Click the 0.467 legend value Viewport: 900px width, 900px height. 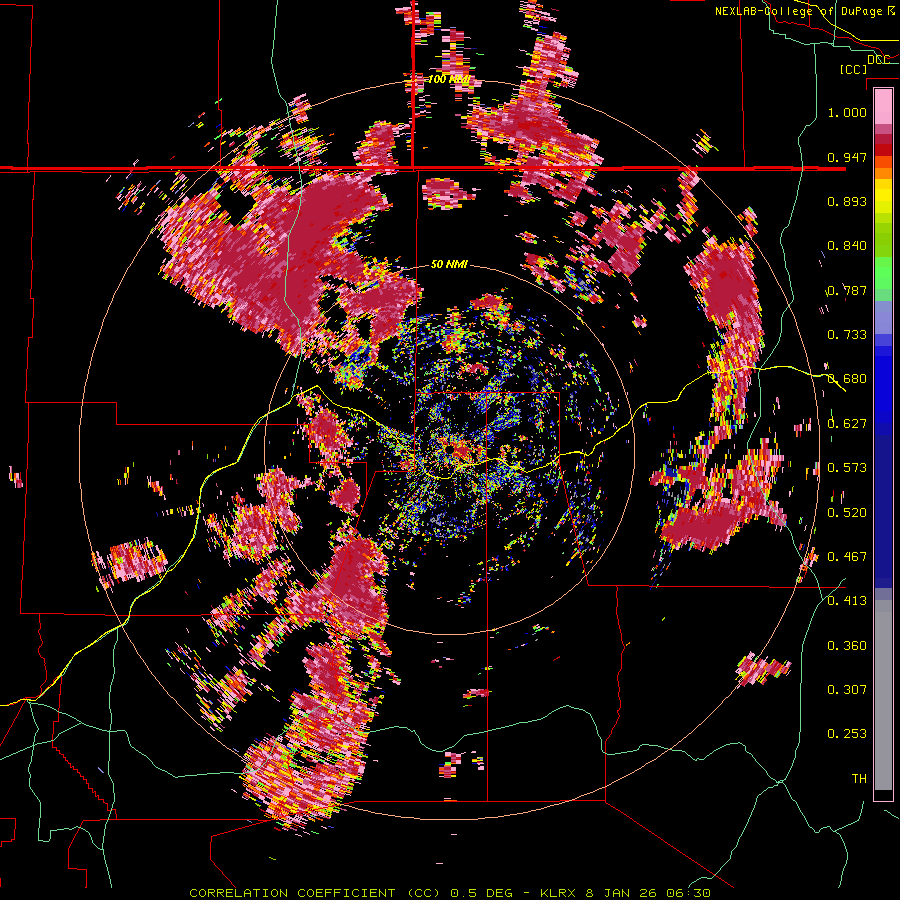[x=847, y=557]
